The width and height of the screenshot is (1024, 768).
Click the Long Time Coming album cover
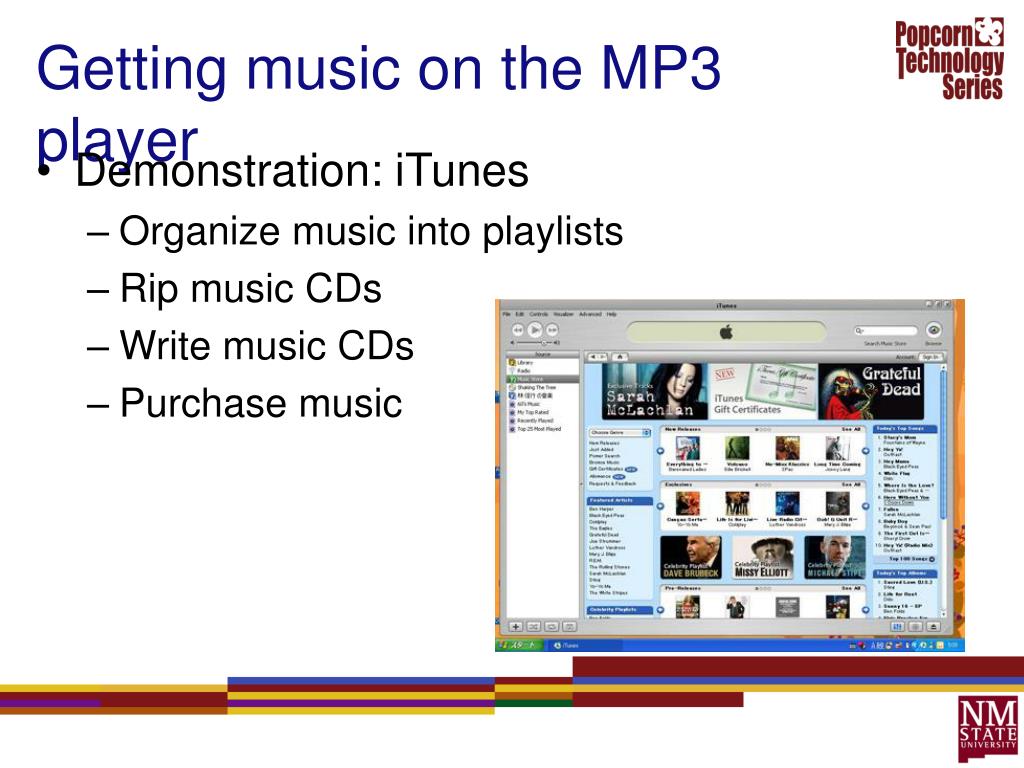pyautogui.click(x=837, y=448)
